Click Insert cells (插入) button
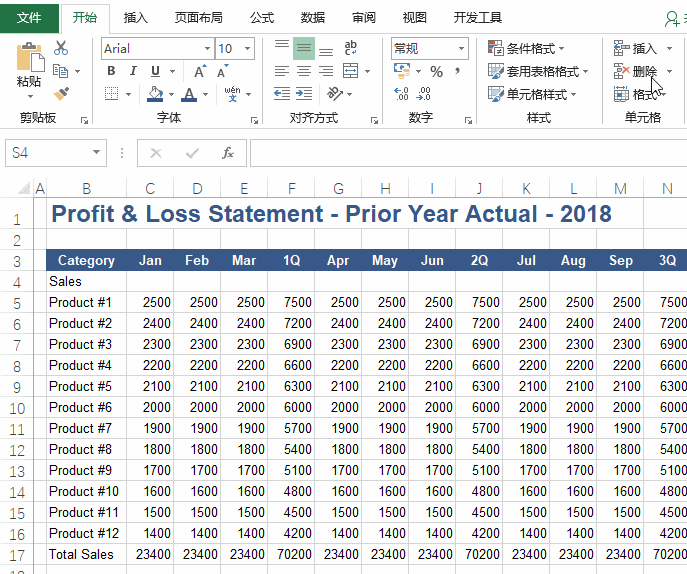 (635, 48)
